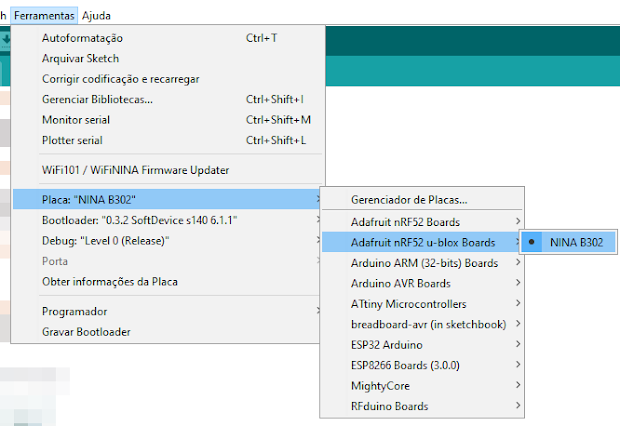This screenshot has width=620, height=426.
Task: Expand the Bootloader 0.3.2 SoftDevice submenu
Action: click(166, 220)
